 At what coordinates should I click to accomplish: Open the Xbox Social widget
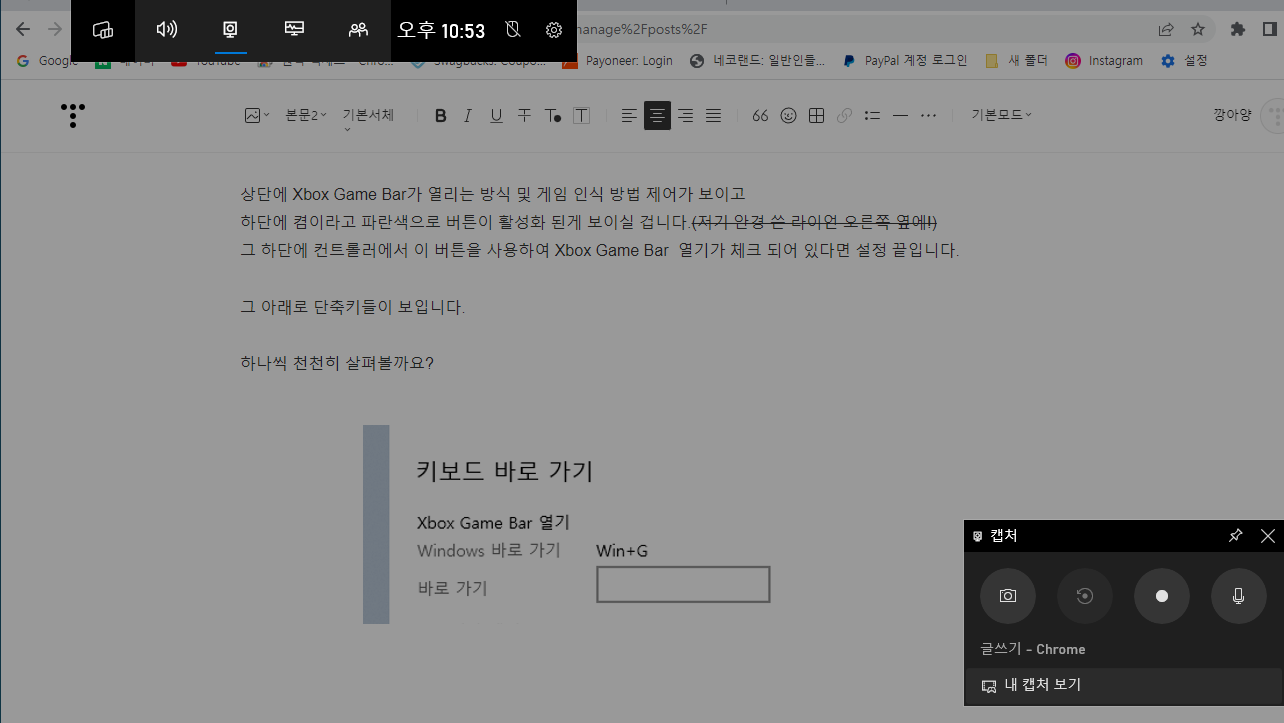click(358, 30)
